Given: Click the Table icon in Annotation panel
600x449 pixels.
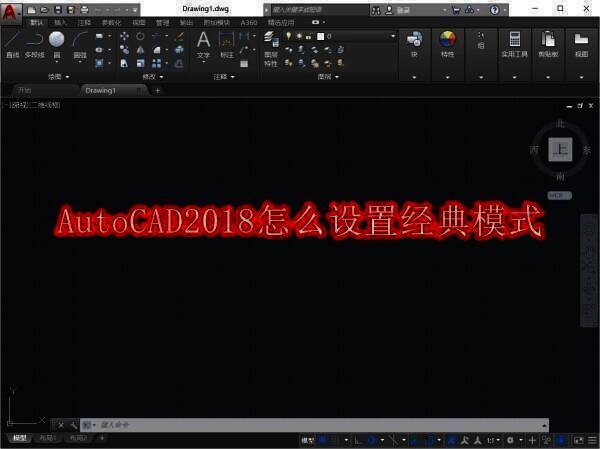Looking at the screenshot, I should (x=244, y=64).
